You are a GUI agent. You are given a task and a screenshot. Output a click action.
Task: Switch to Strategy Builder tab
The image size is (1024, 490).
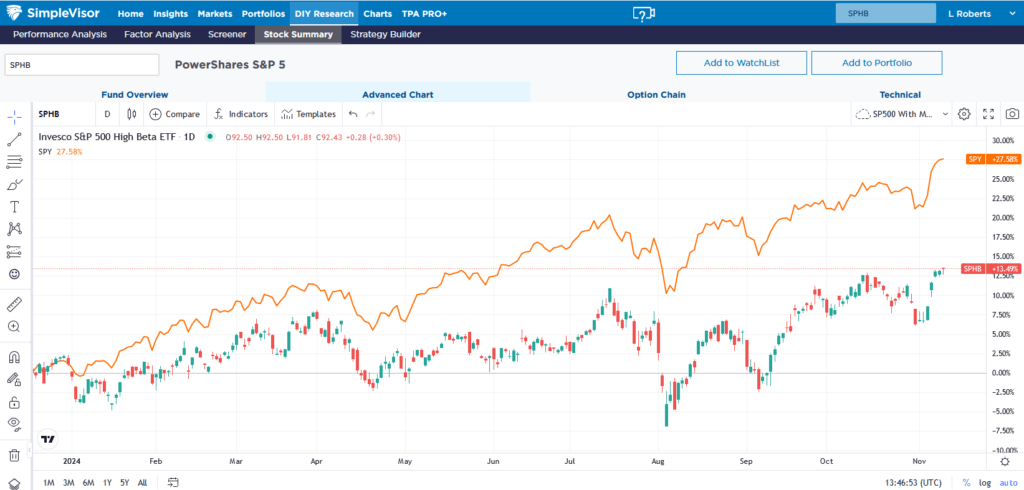385,35
